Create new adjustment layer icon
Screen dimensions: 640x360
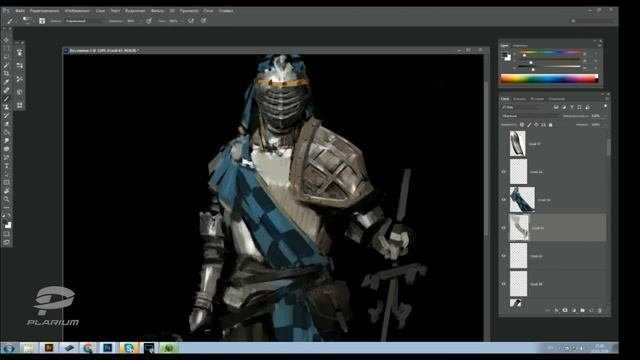pos(573,310)
